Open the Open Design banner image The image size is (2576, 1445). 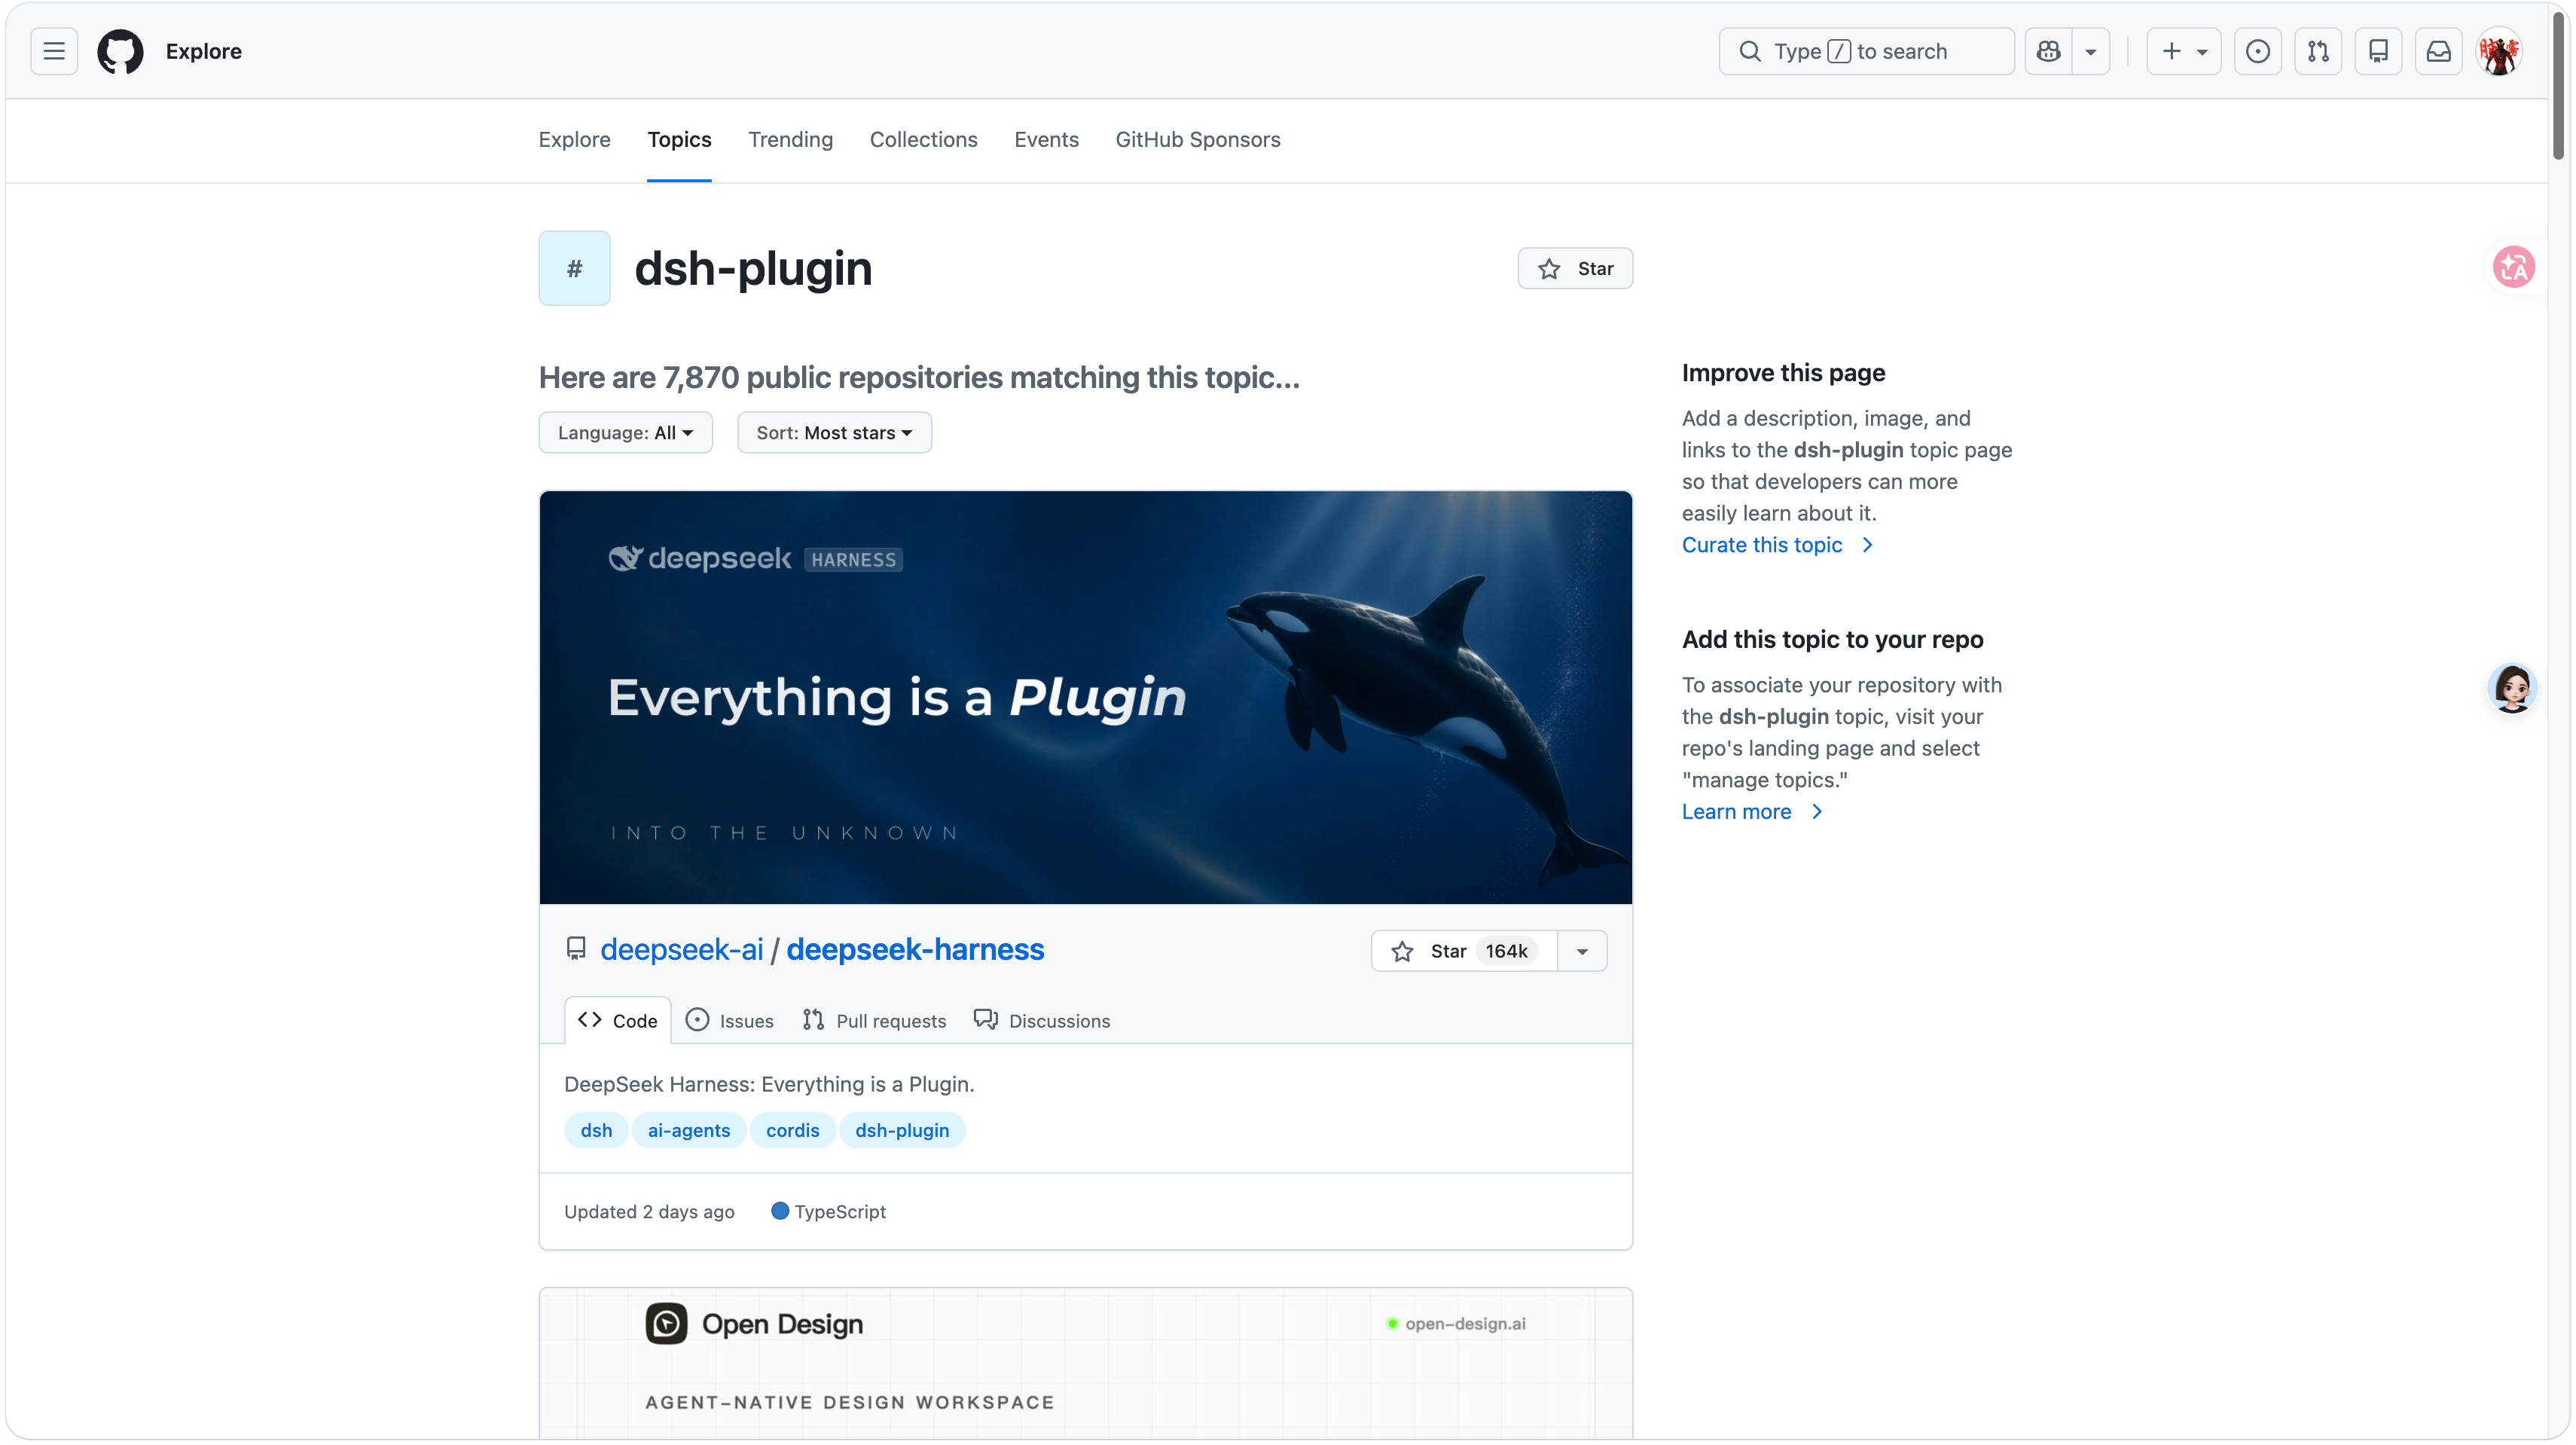1086,1364
